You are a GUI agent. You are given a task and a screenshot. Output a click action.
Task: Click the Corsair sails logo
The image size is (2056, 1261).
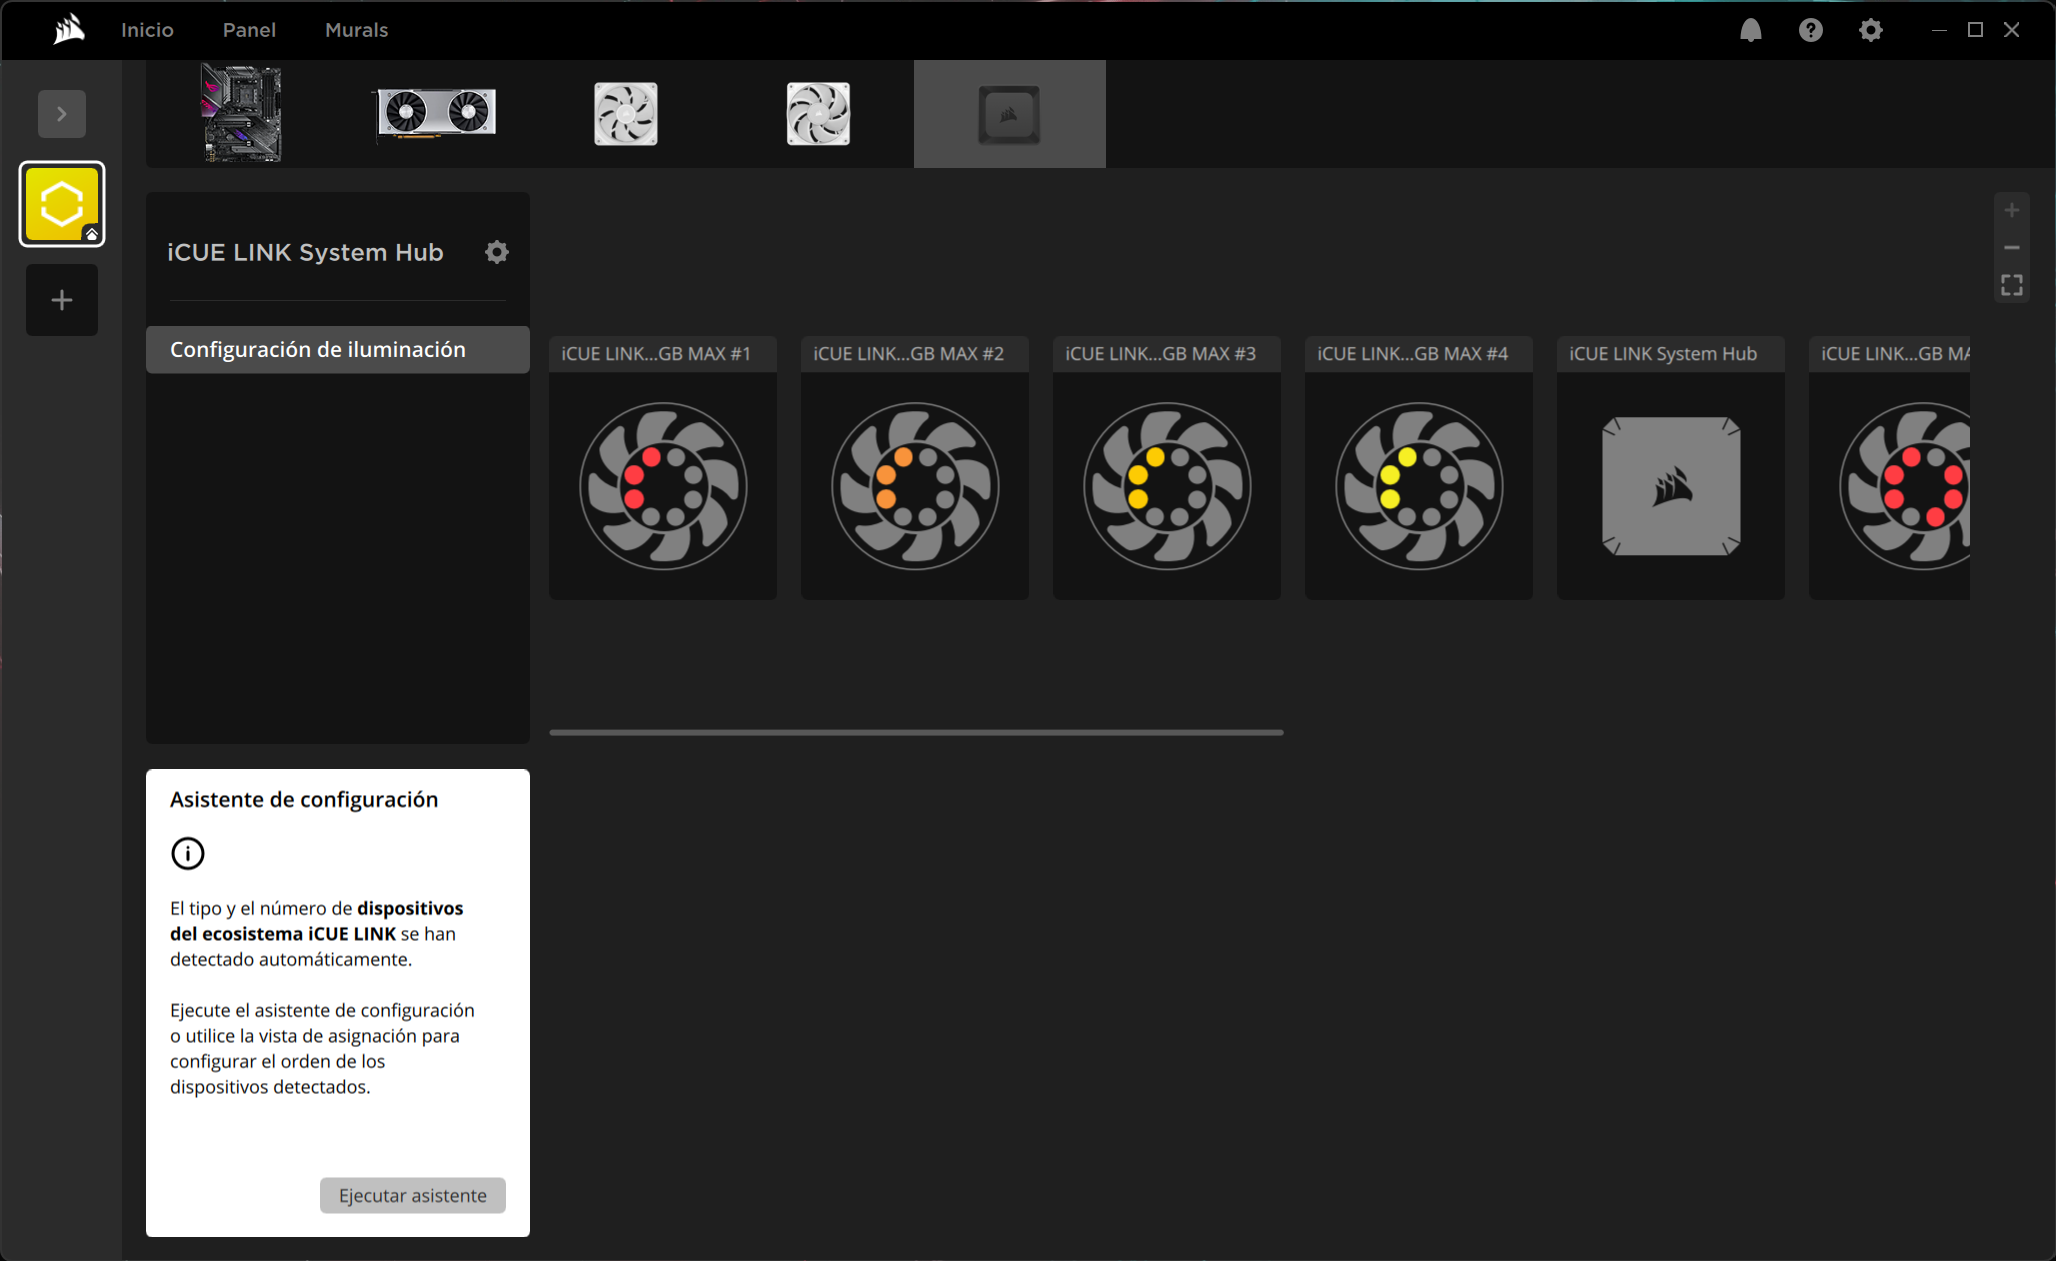pyautogui.click(x=69, y=30)
